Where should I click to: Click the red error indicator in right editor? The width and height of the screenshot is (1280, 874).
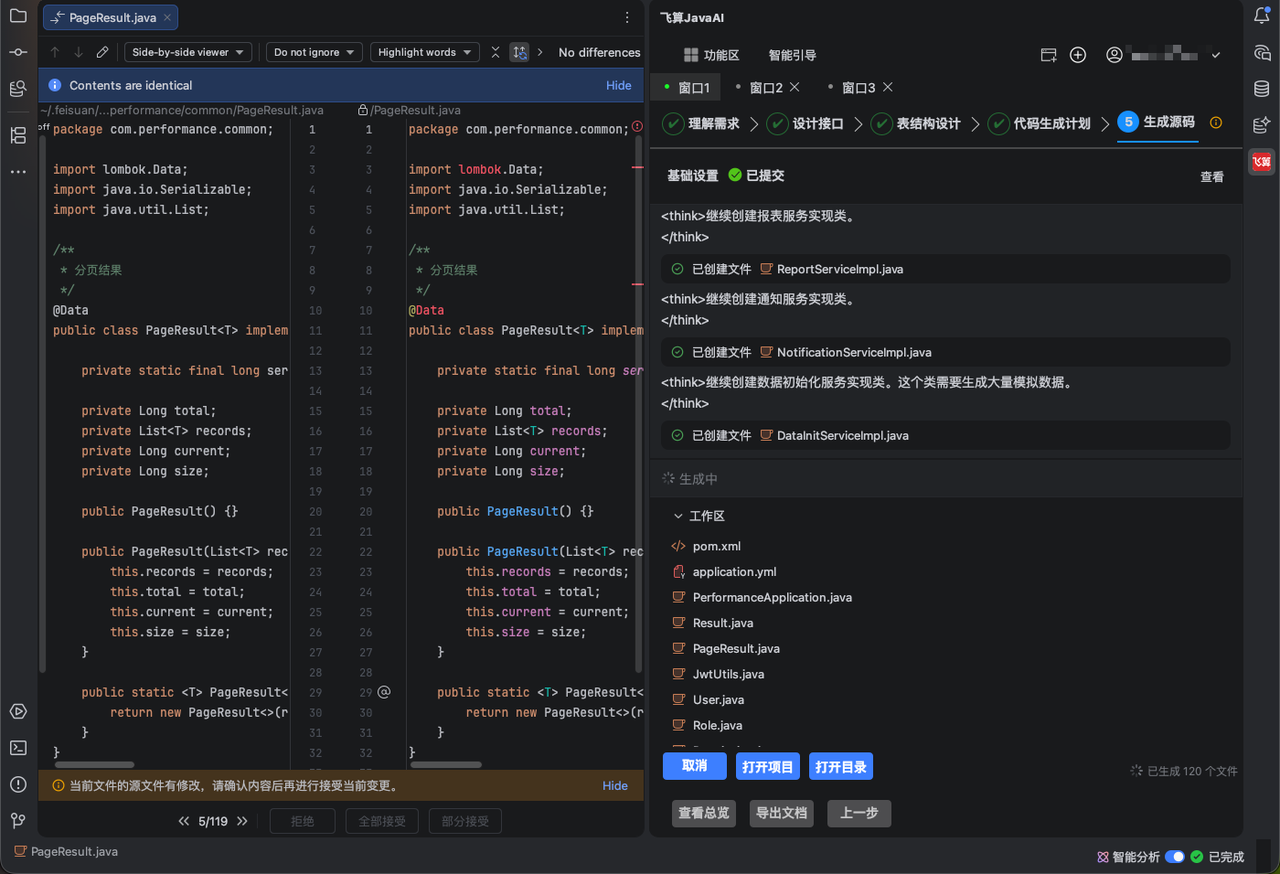click(x=637, y=128)
